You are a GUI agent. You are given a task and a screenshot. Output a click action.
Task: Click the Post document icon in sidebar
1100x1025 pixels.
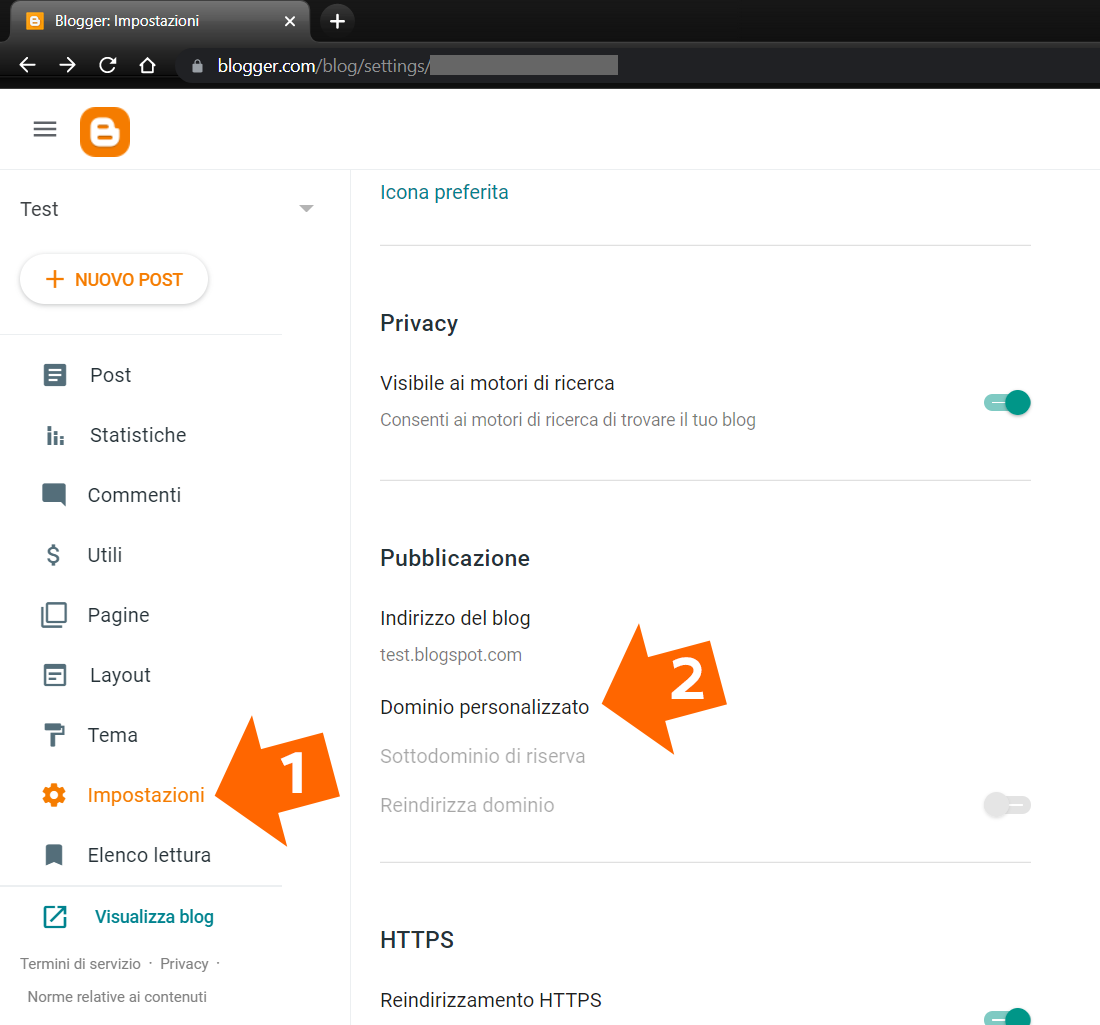pyautogui.click(x=55, y=375)
